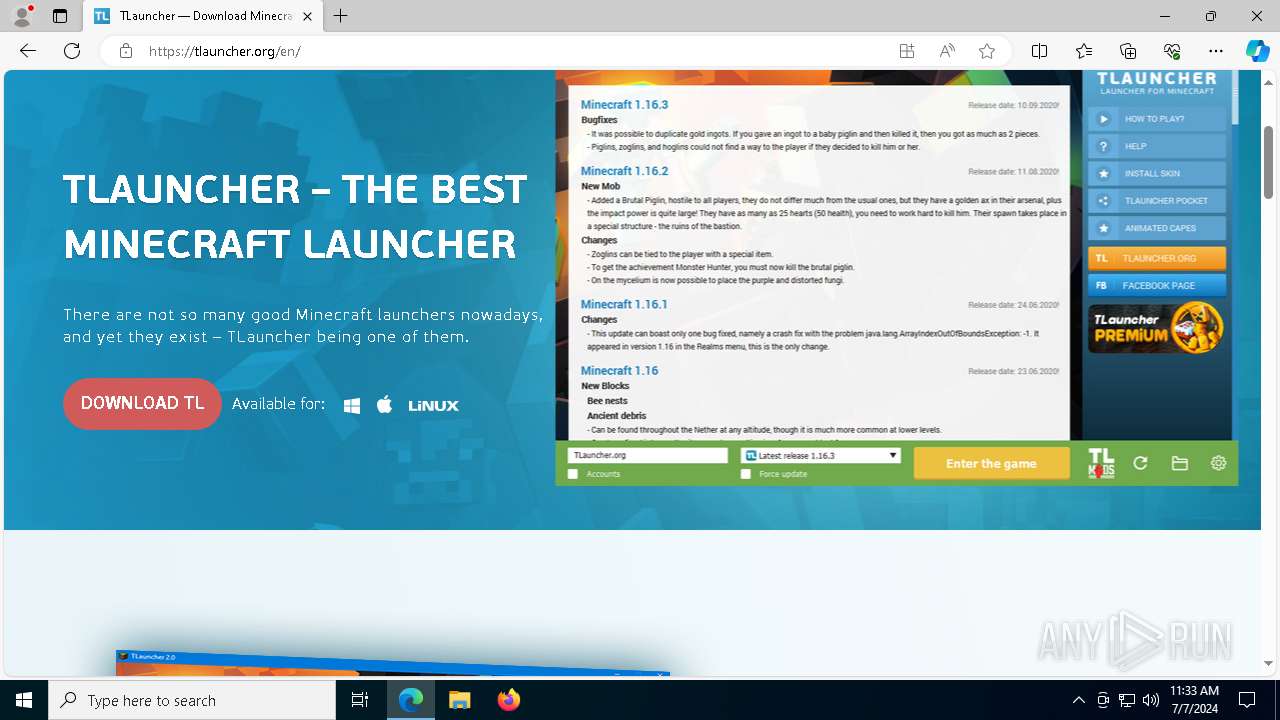This screenshot has width=1280, height=720.
Task: Open a new browser tab
Action: click(x=341, y=16)
